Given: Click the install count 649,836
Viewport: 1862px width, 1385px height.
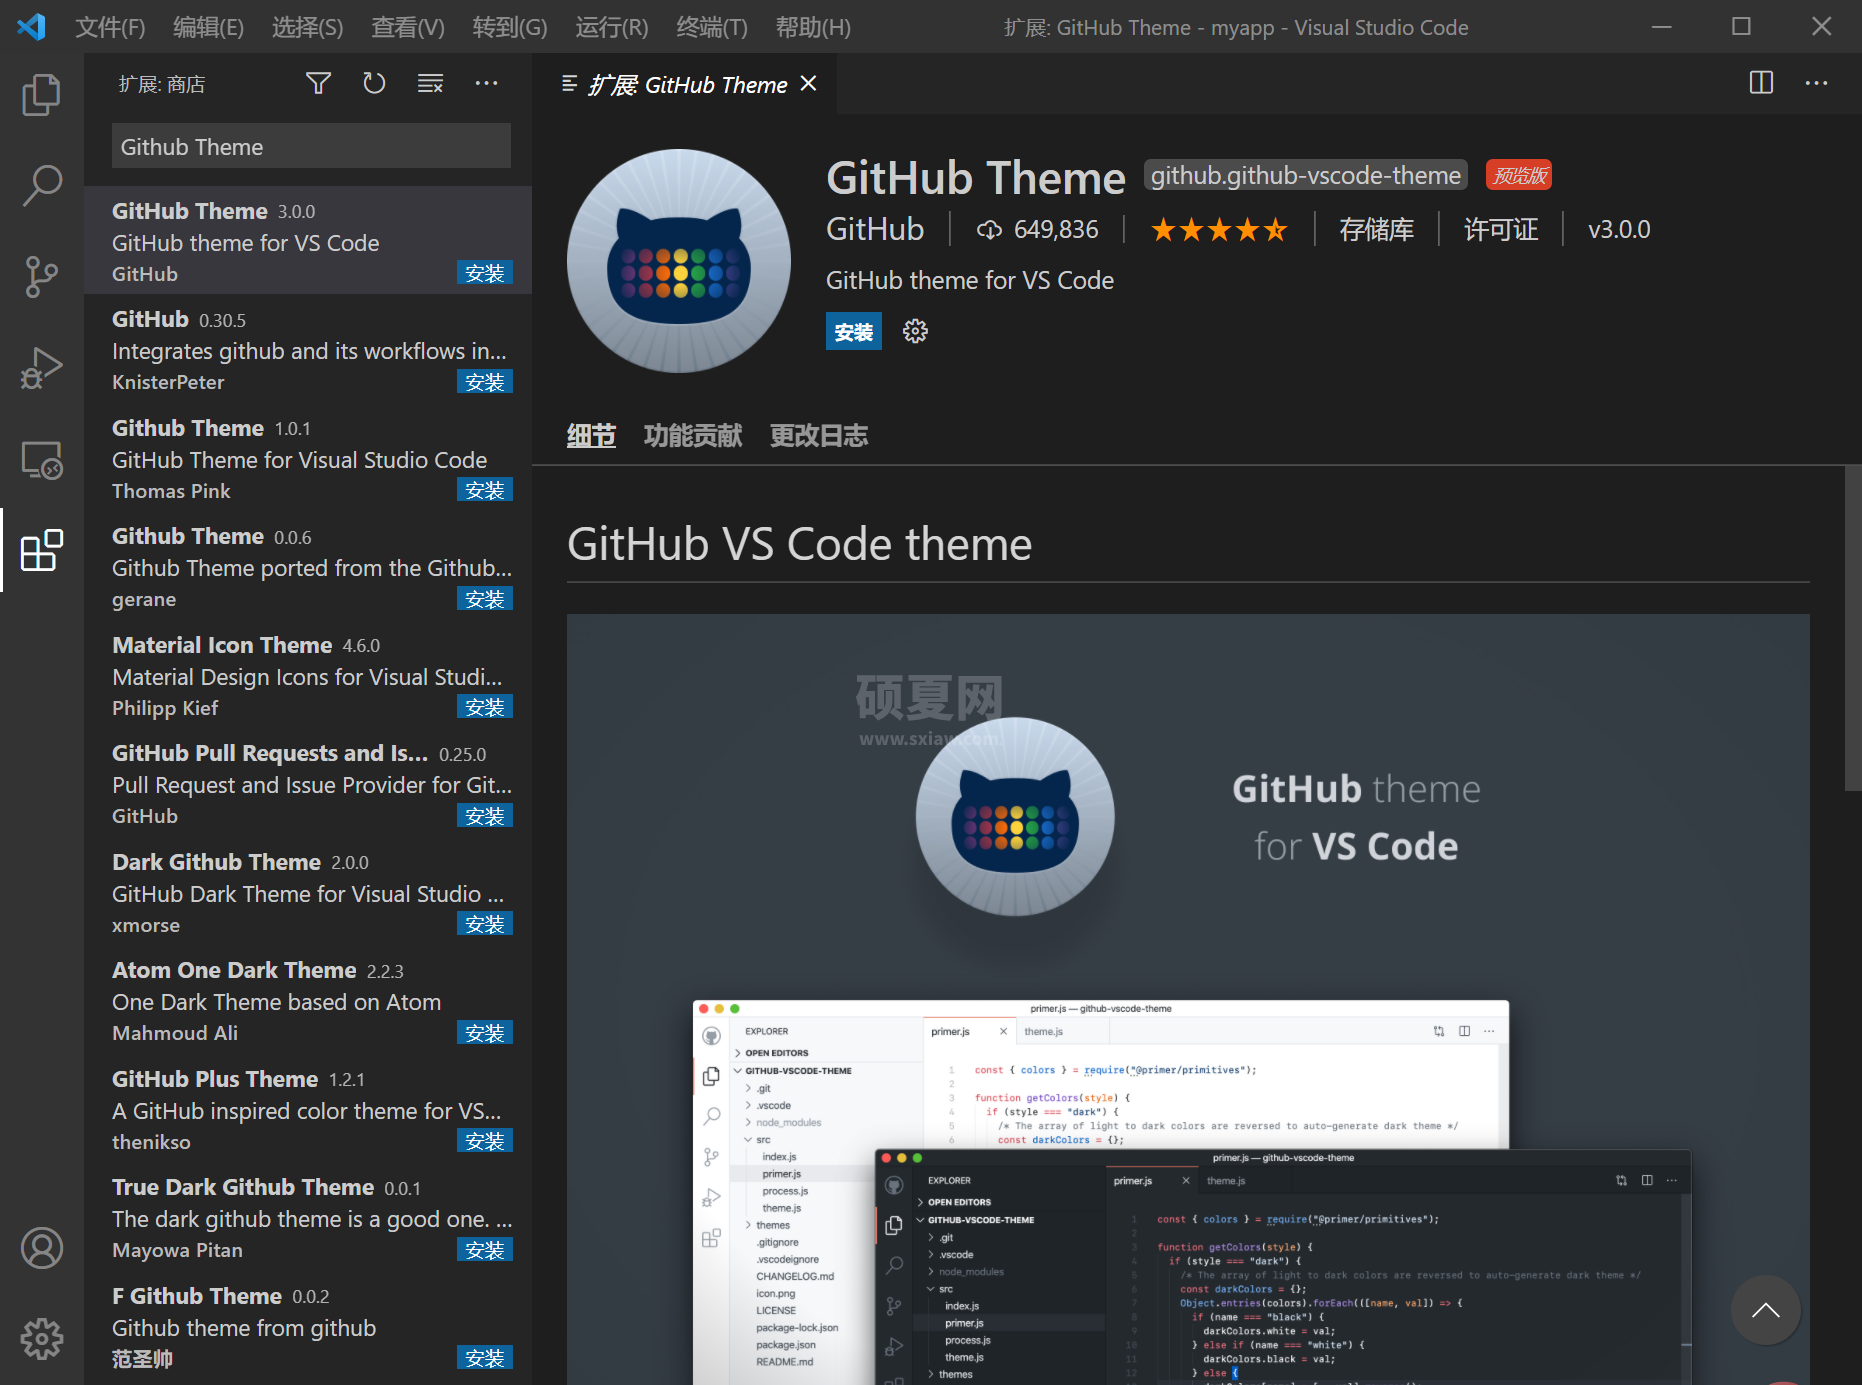Looking at the screenshot, I should point(1037,230).
